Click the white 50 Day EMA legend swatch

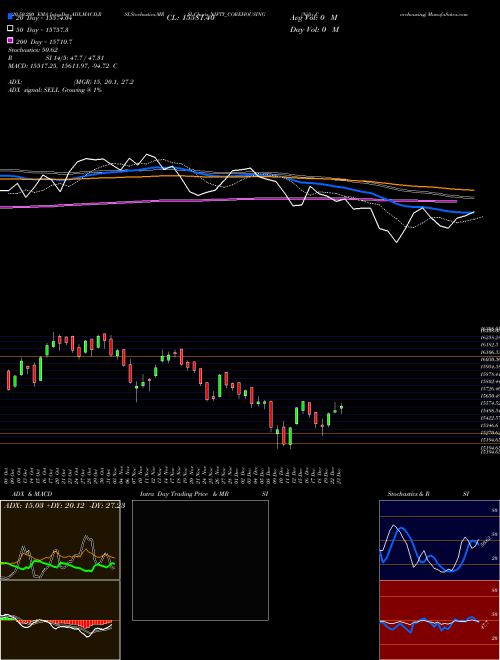click(10, 29)
